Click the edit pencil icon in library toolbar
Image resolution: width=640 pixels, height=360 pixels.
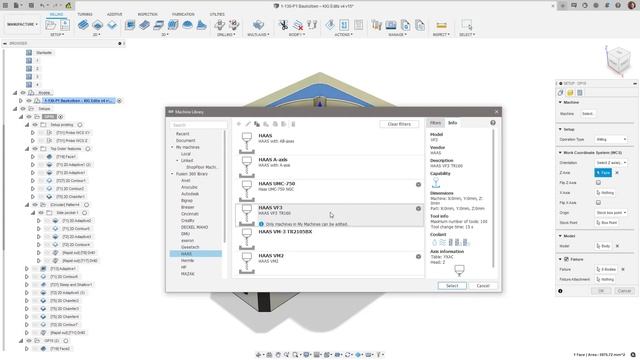(248, 124)
